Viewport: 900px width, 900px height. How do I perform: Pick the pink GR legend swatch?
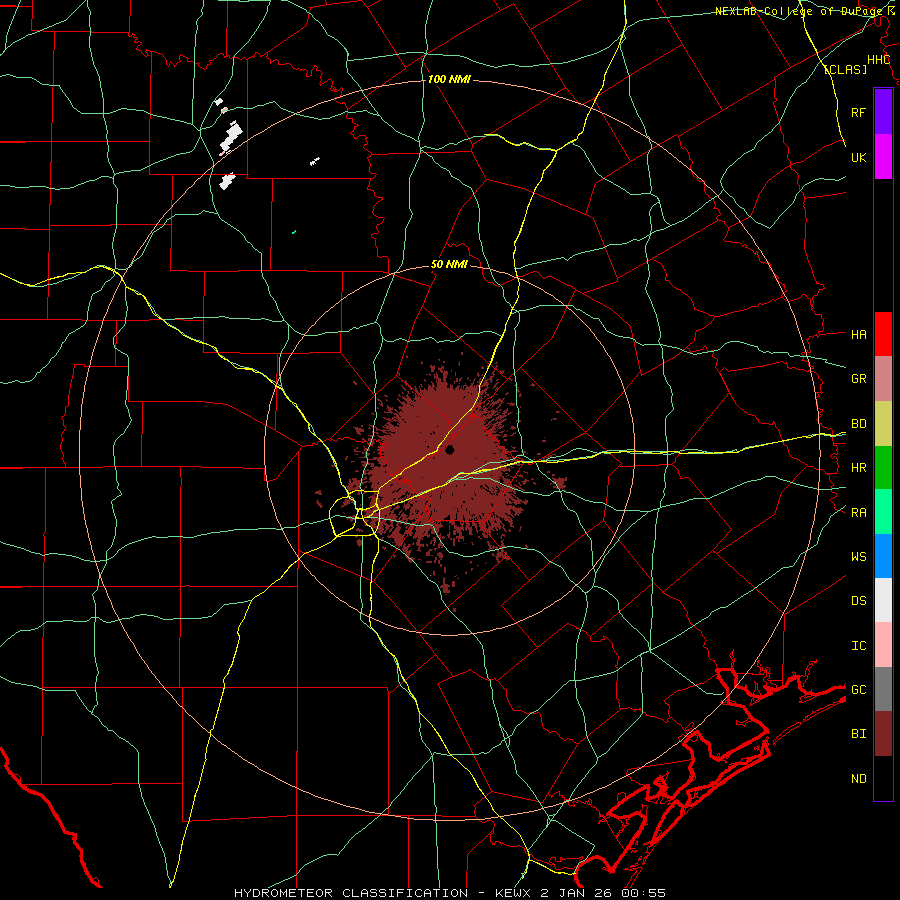883,379
